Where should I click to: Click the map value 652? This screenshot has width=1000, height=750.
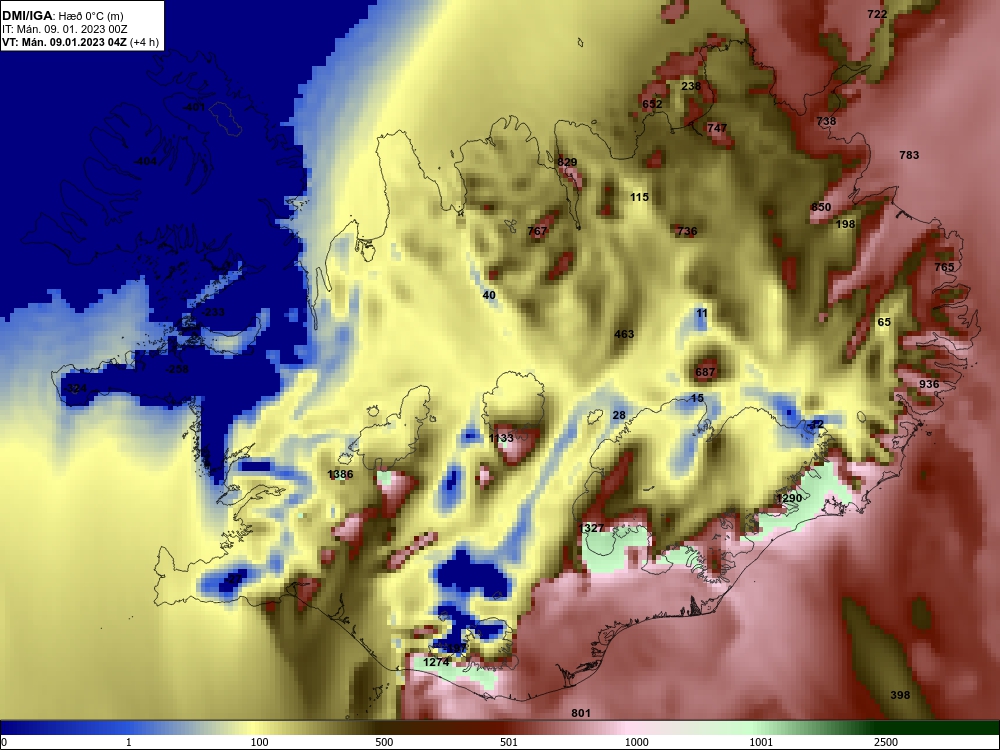tap(652, 104)
